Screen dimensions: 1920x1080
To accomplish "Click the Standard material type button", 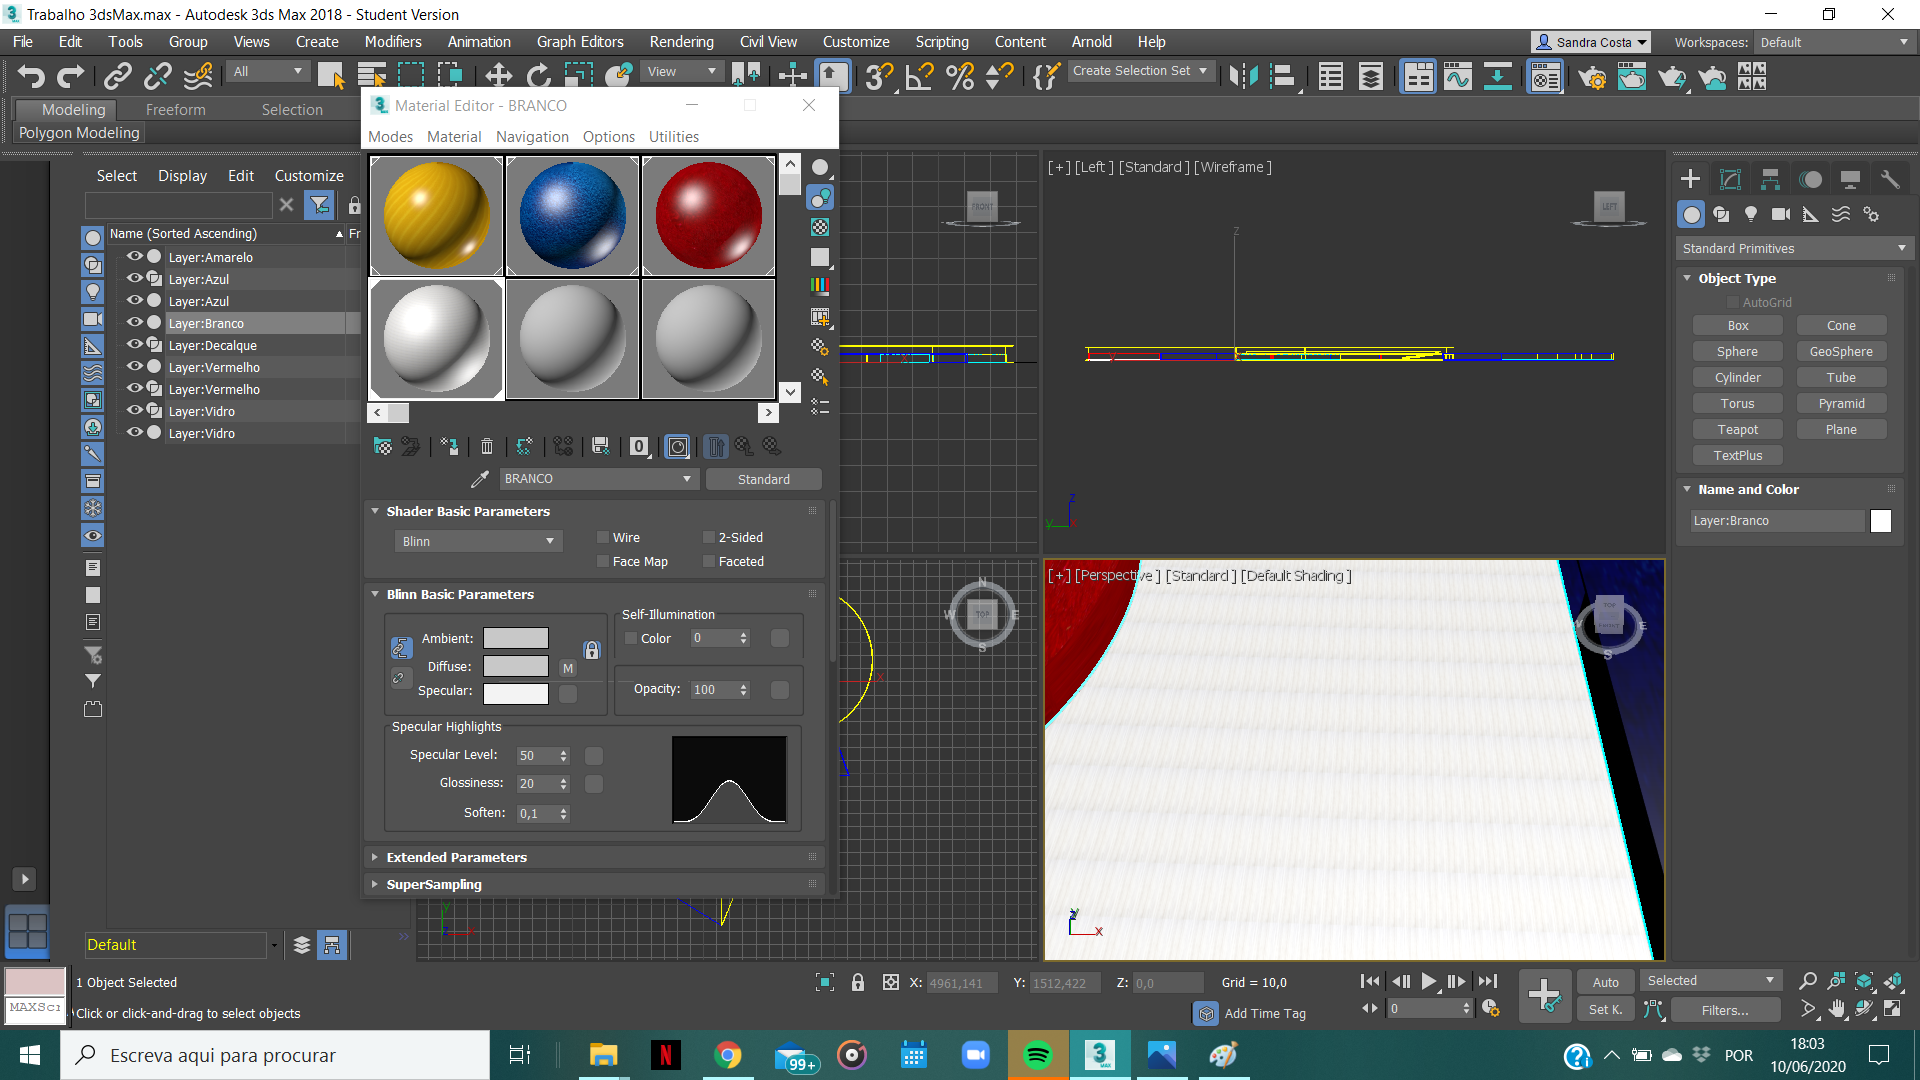I will 763,479.
